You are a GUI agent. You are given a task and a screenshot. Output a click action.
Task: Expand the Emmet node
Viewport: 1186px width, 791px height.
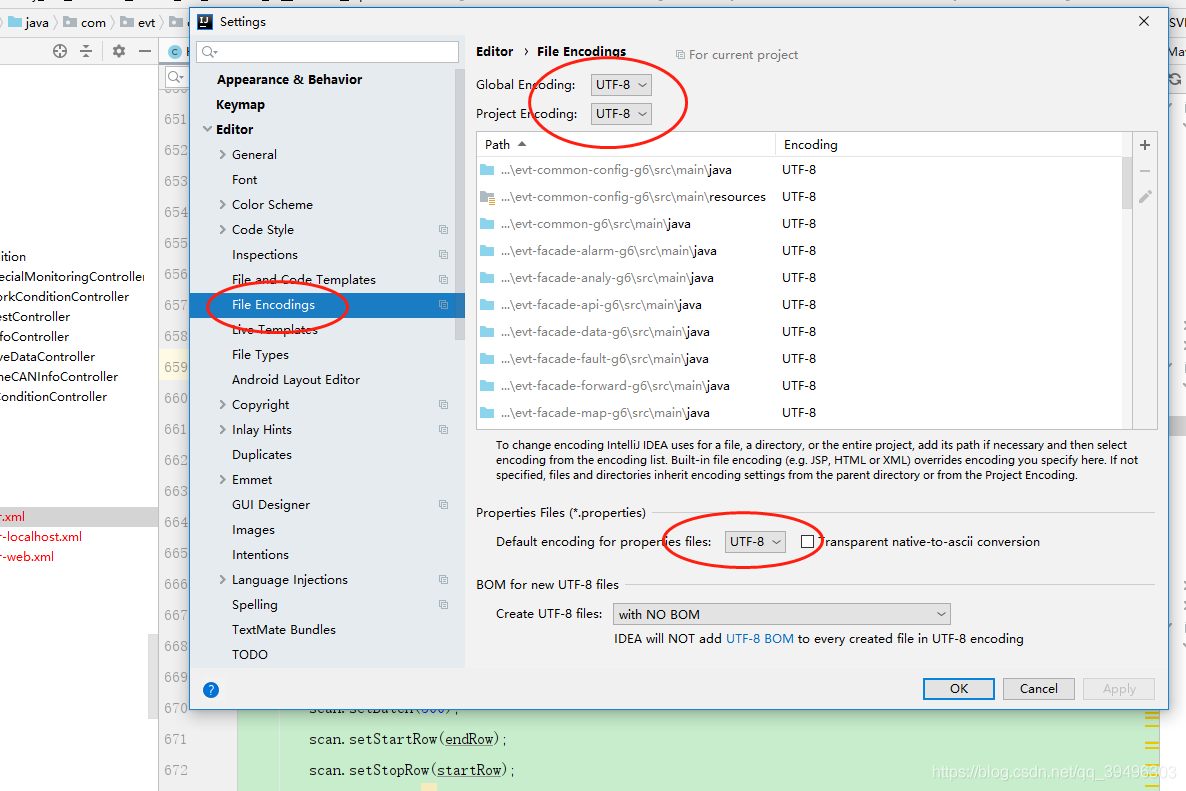(222, 479)
